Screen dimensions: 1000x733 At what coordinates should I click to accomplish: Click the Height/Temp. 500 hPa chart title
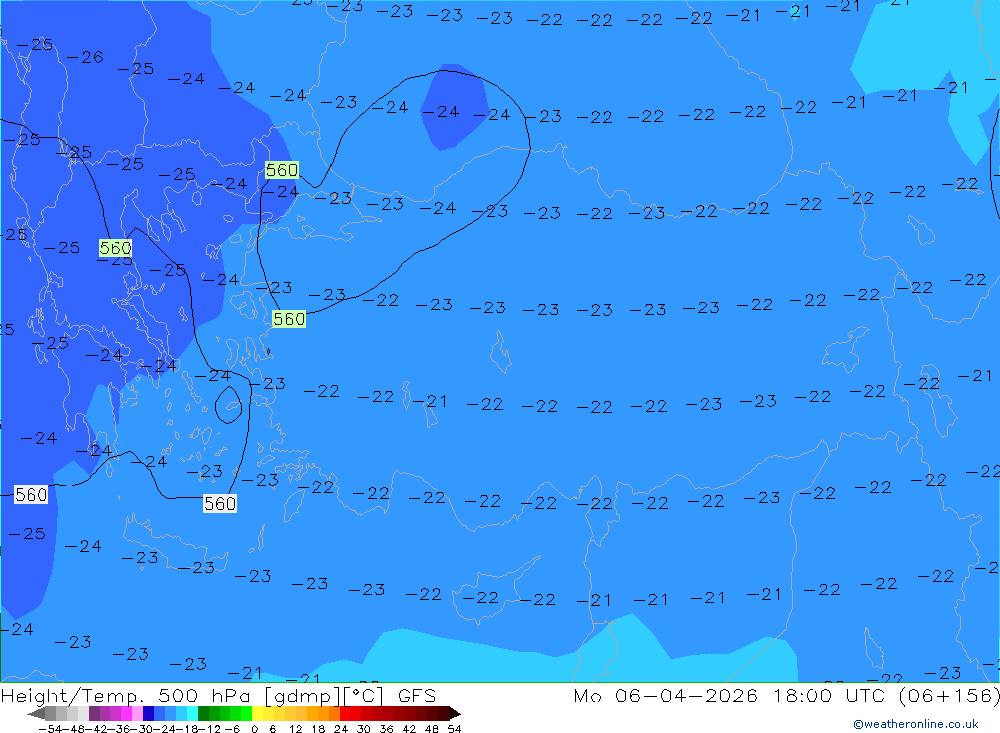(219, 695)
